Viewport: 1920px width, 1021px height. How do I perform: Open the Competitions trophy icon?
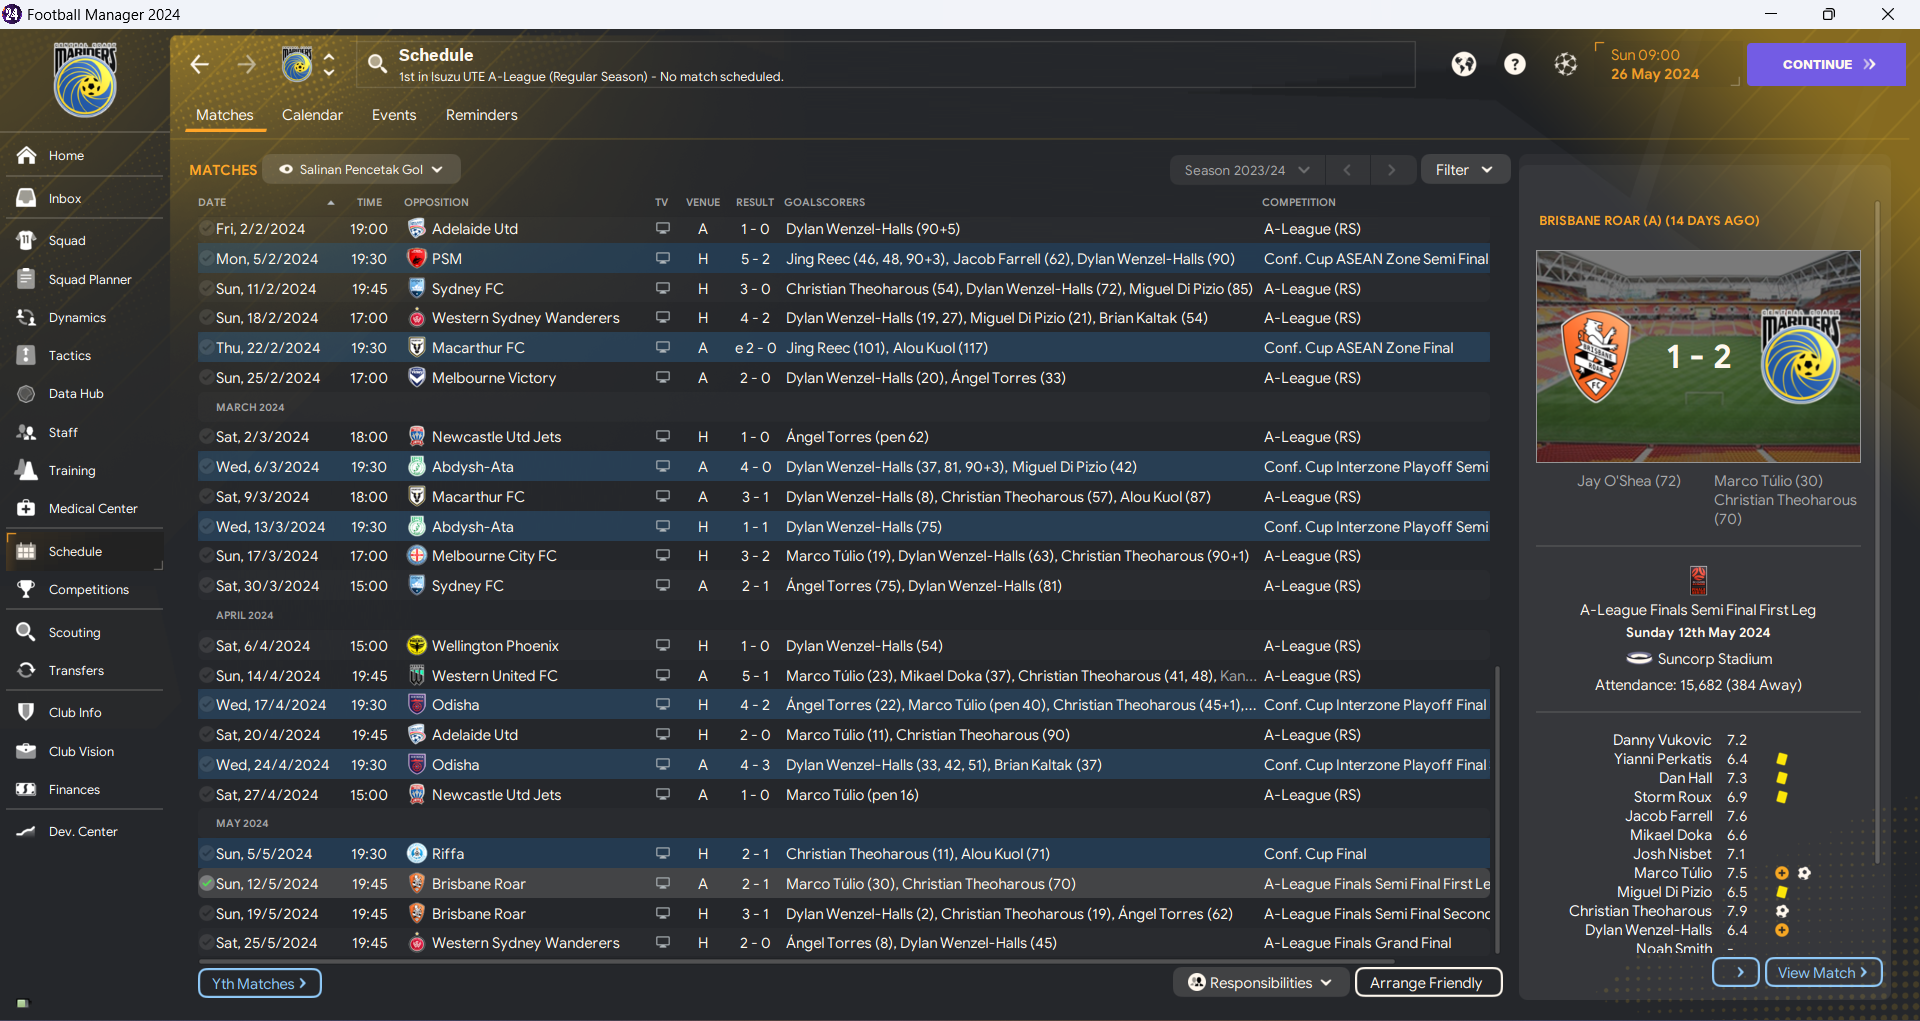tap(27, 589)
